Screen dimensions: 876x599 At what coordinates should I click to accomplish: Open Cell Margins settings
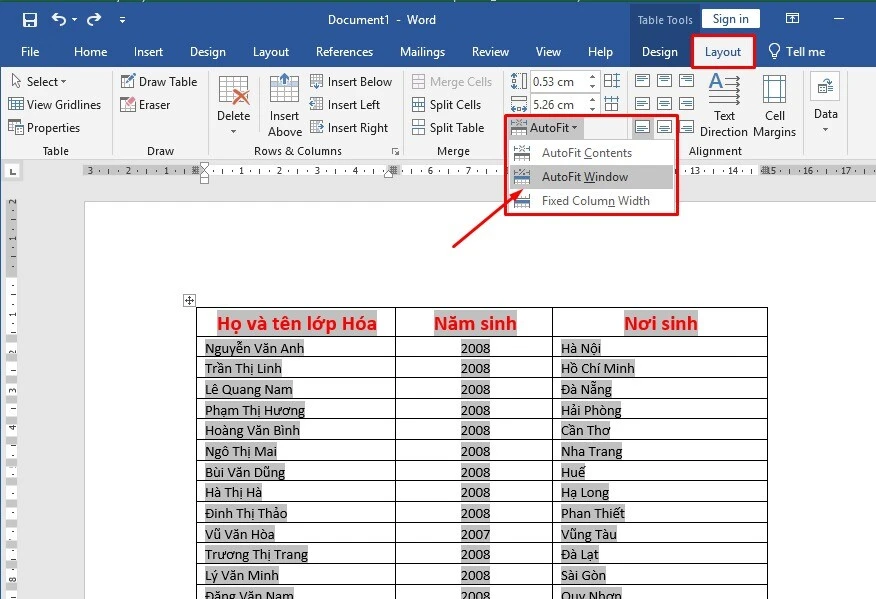click(x=775, y=105)
